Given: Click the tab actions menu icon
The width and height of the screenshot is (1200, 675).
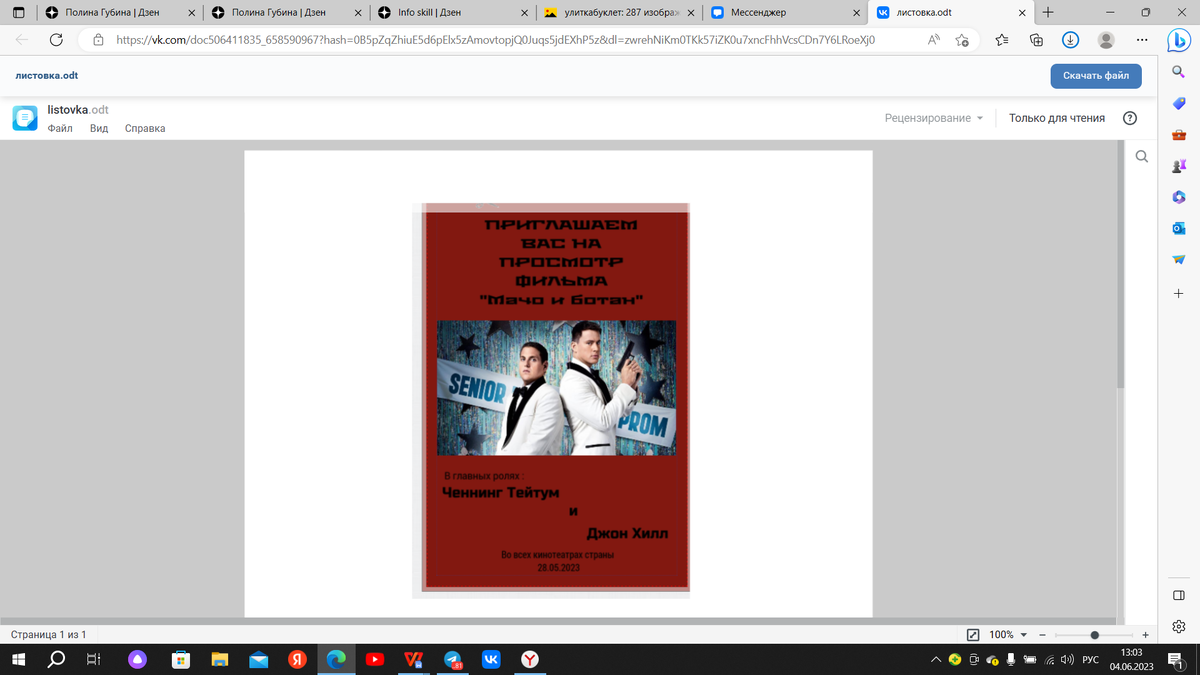Looking at the screenshot, I should (x=19, y=13).
